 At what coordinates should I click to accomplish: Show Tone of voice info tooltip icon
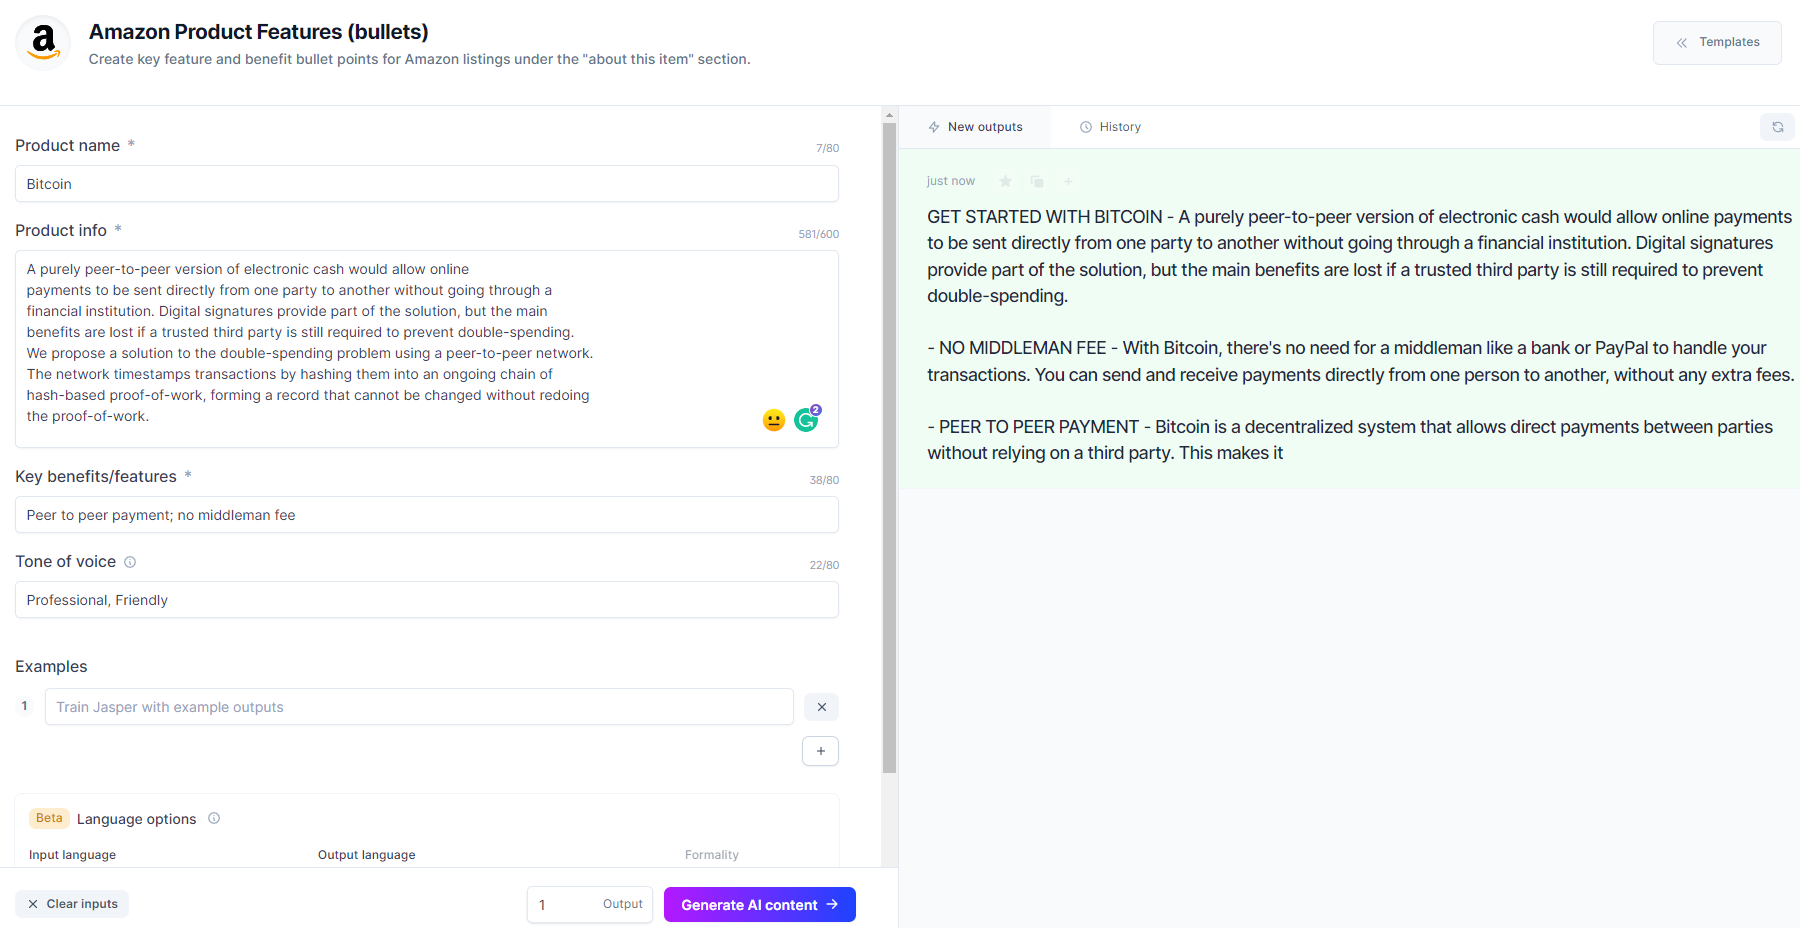(130, 562)
